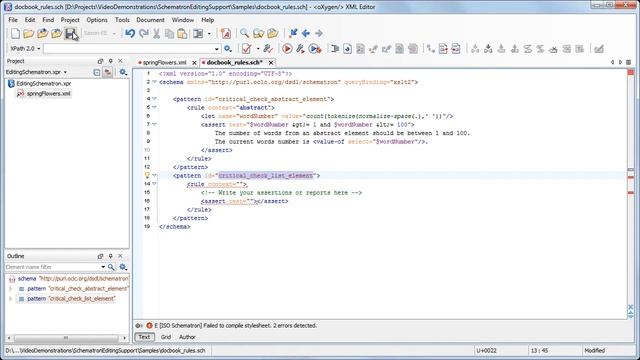The image size is (640, 360).
Task: Navigate back with the blue left arrow
Action: (306, 33)
